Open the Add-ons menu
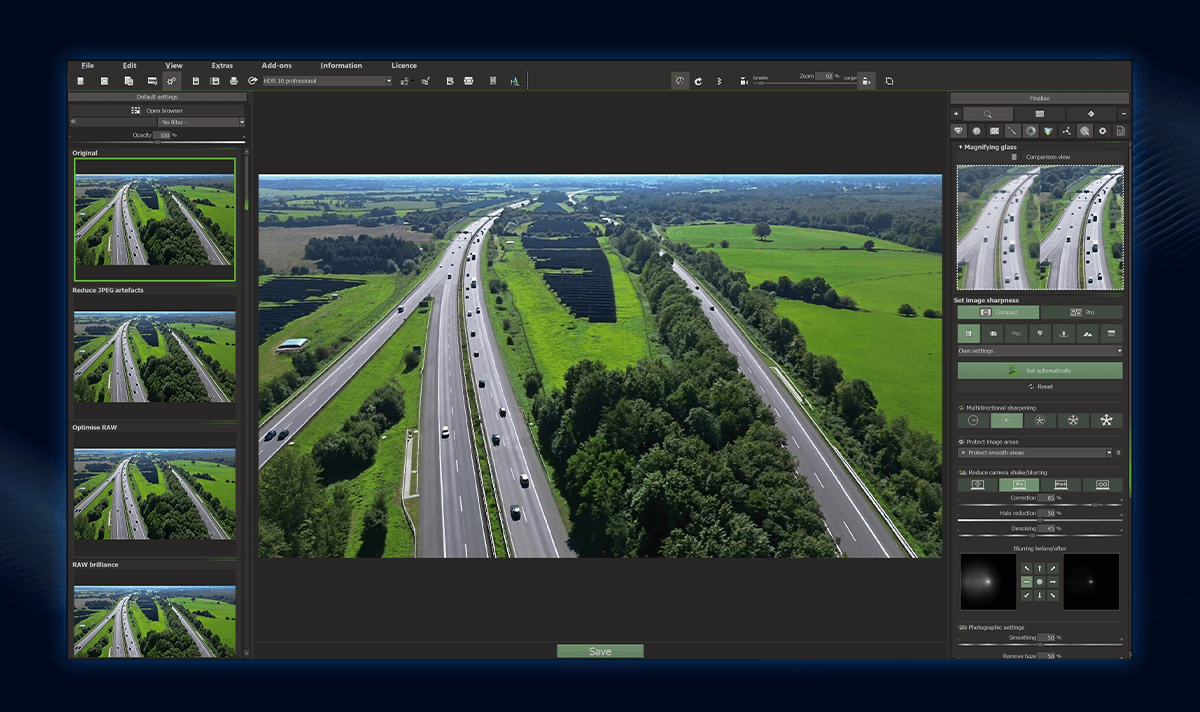Screen dimensions: 1200x712 pos(277,66)
